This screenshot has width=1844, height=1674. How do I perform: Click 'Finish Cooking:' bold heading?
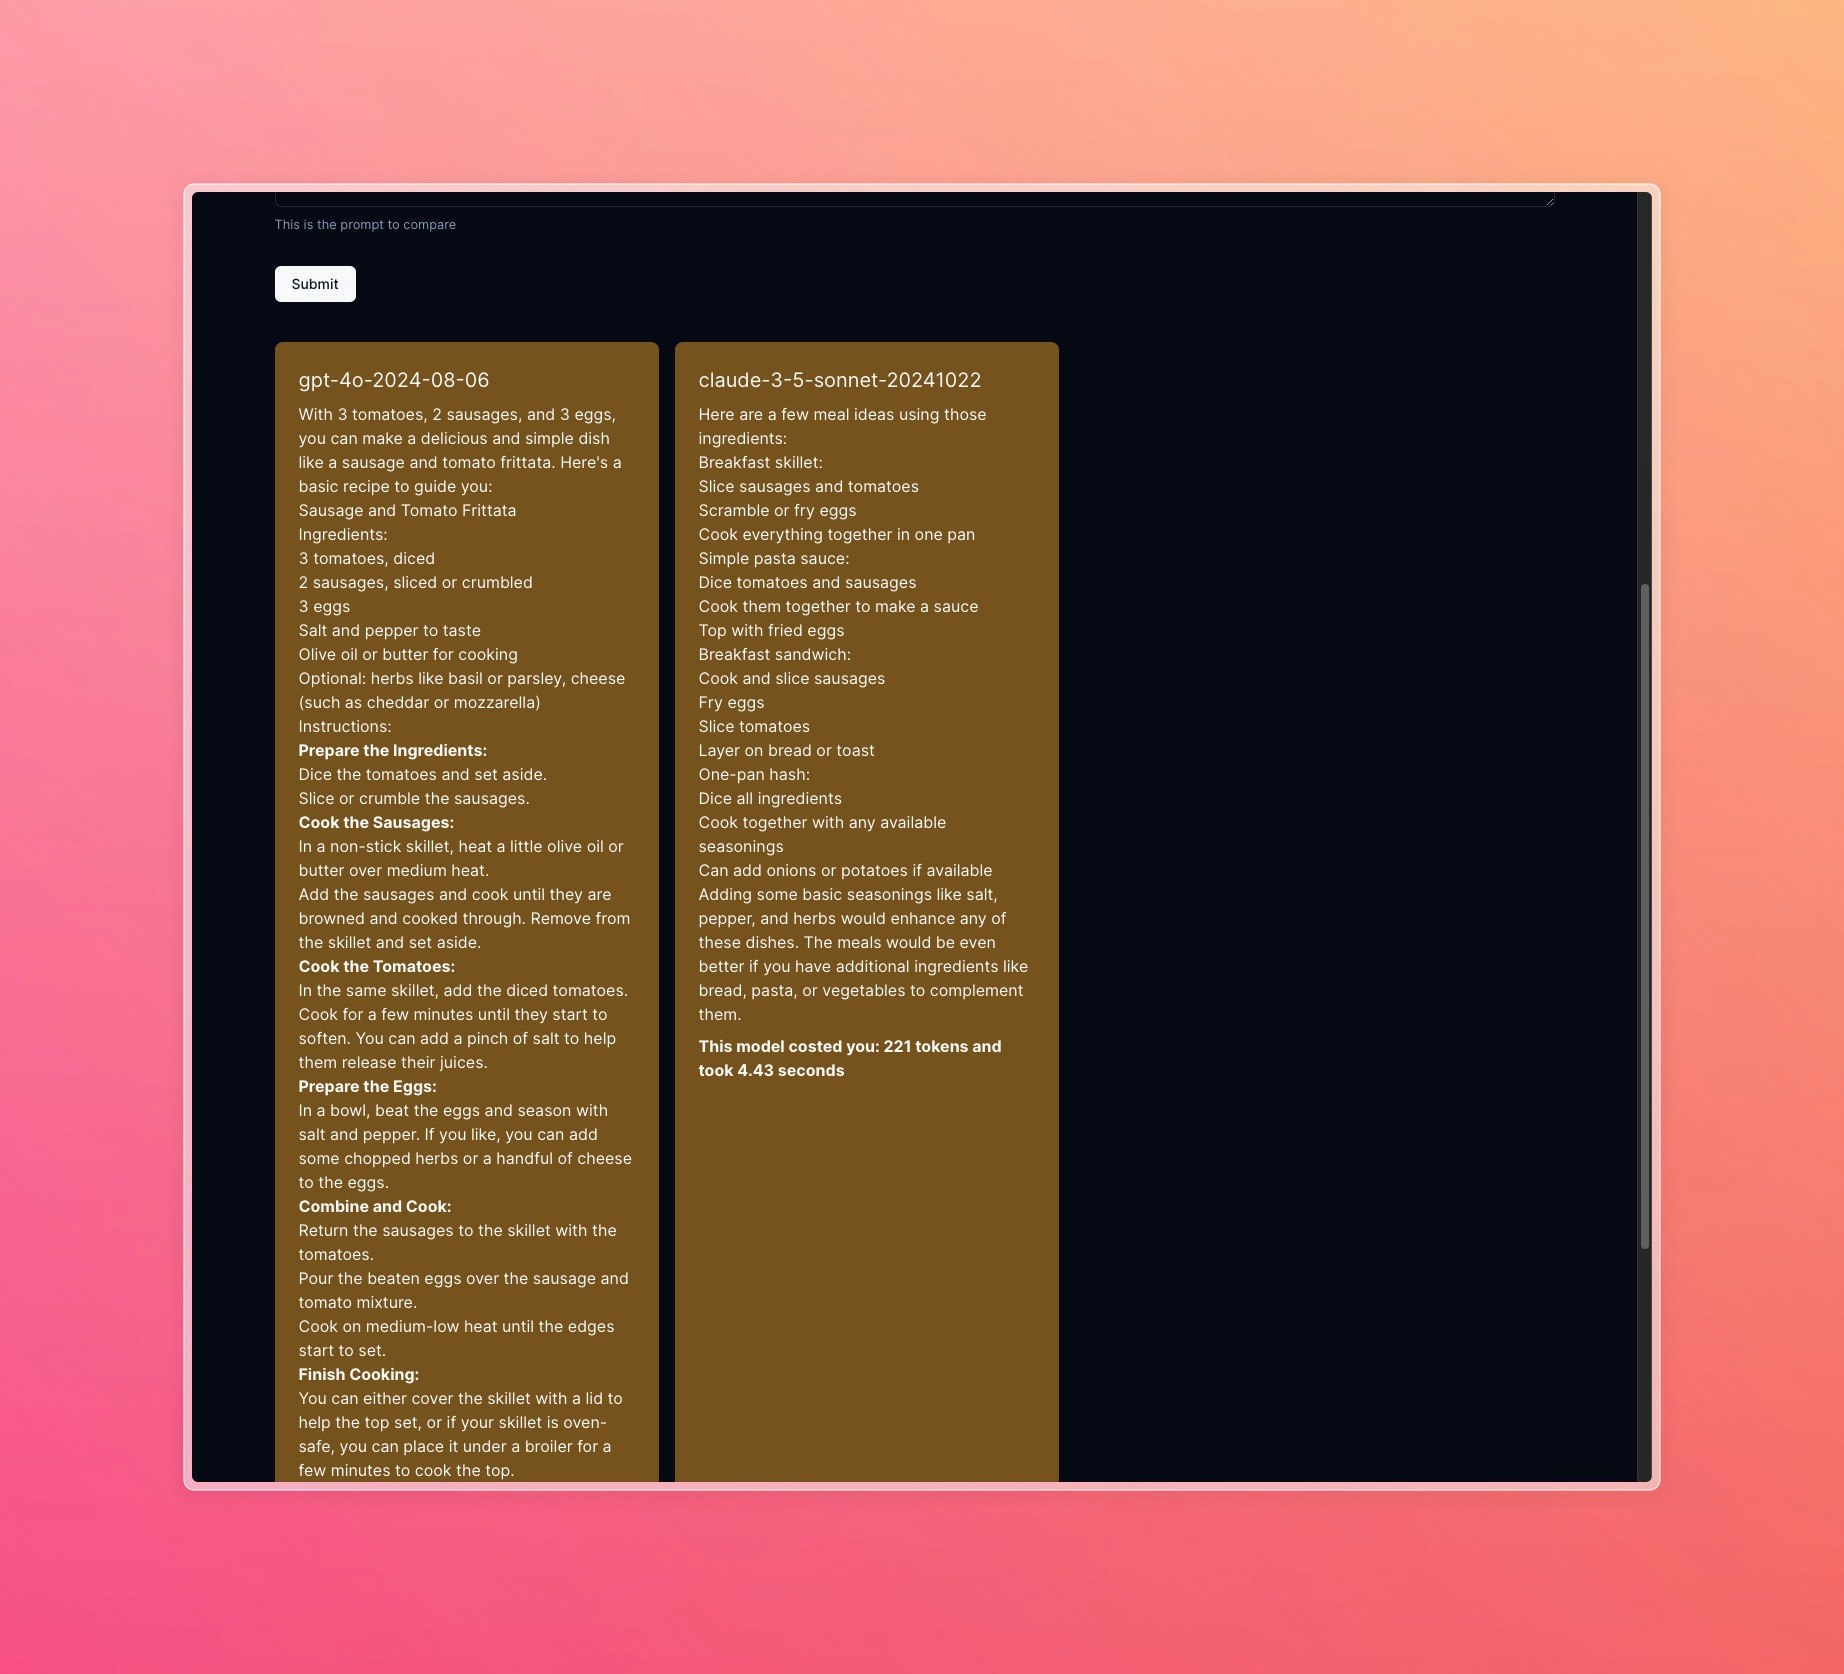pos(358,1374)
